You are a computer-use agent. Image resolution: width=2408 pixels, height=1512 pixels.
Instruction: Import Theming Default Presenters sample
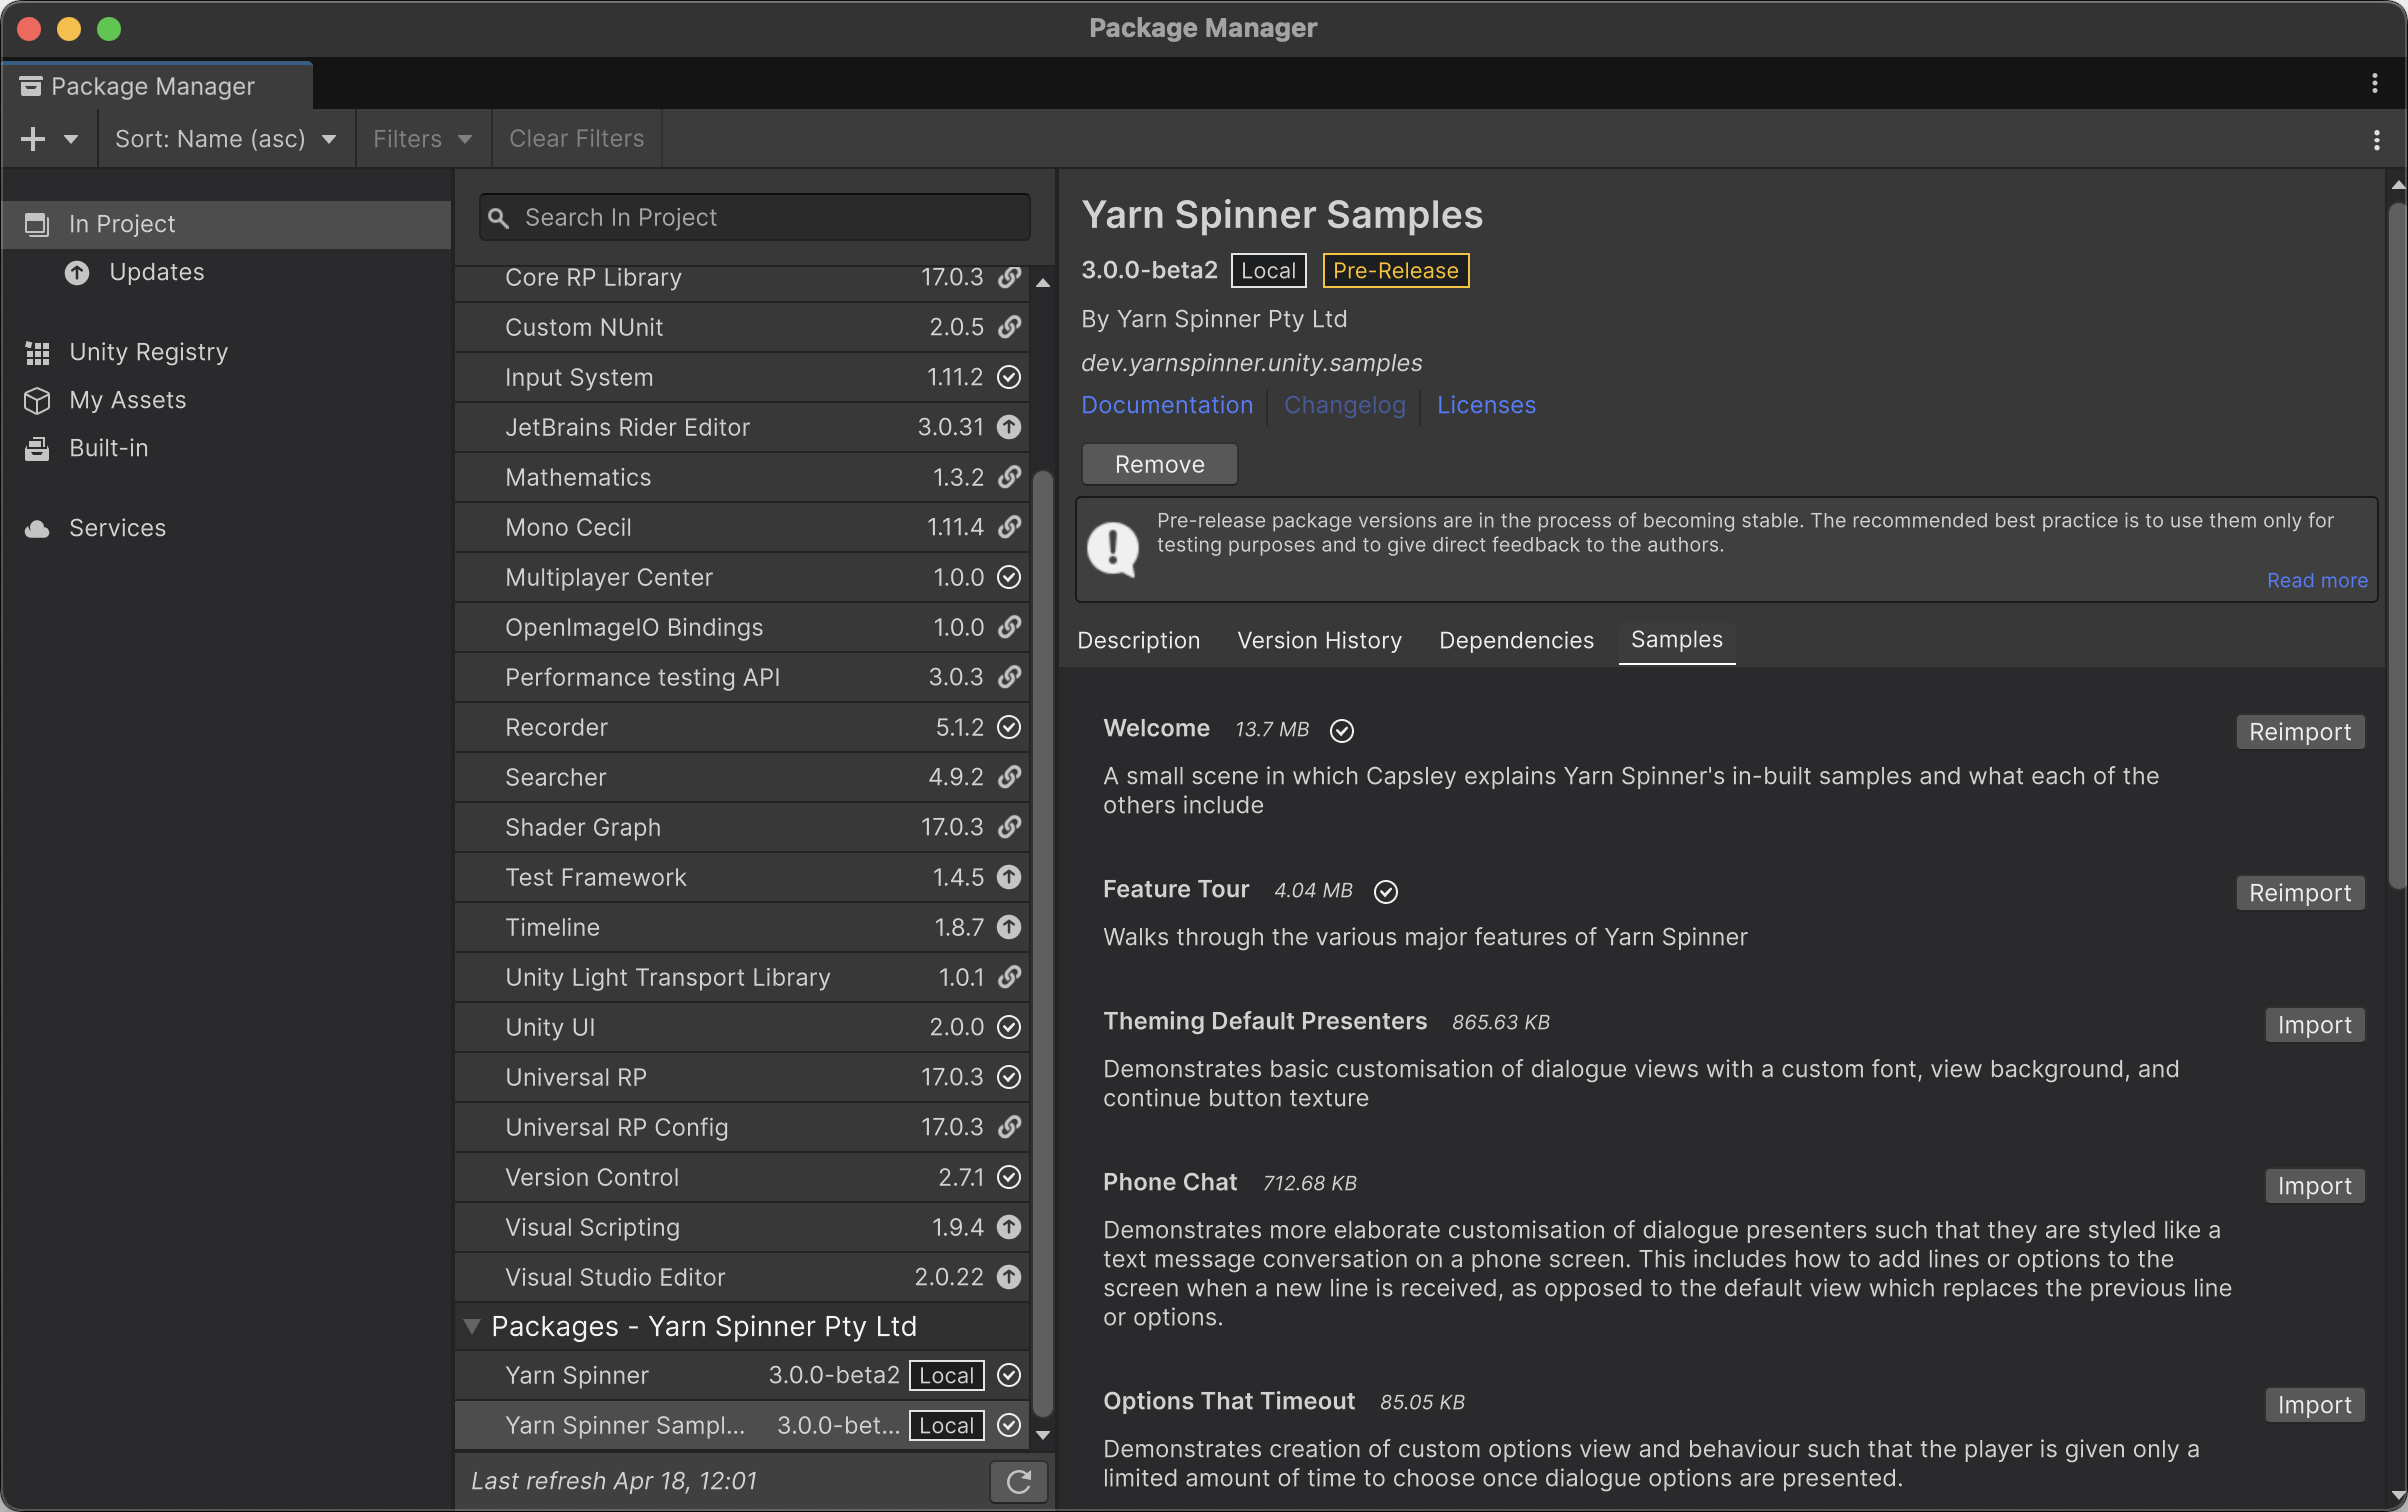[x=2314, y=1025]
